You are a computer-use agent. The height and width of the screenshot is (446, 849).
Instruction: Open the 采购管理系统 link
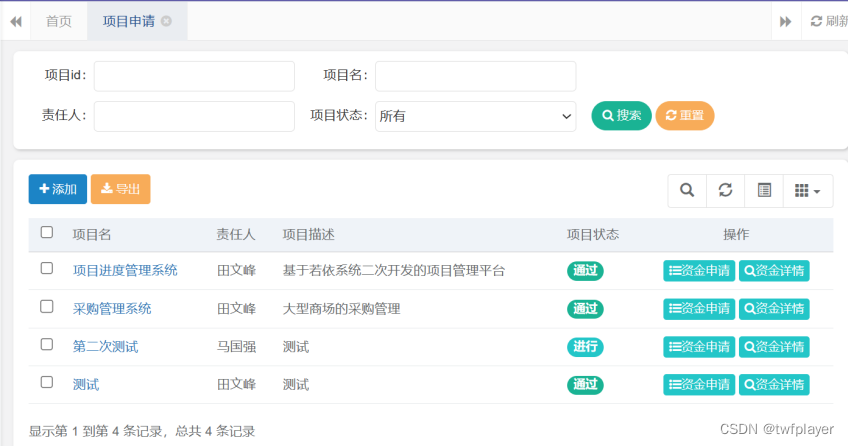[112, 309]
